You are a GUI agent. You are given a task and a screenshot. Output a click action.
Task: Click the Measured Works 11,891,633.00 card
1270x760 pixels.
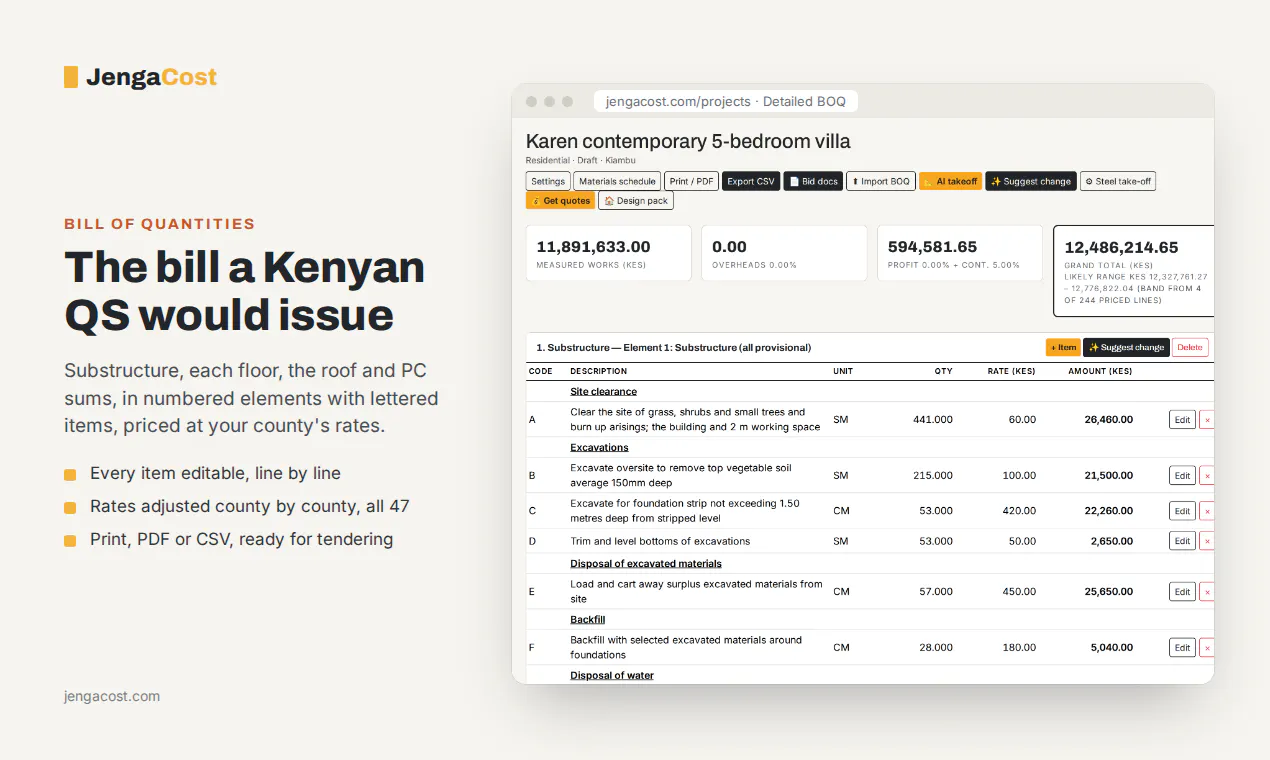(x=608, y=253)
